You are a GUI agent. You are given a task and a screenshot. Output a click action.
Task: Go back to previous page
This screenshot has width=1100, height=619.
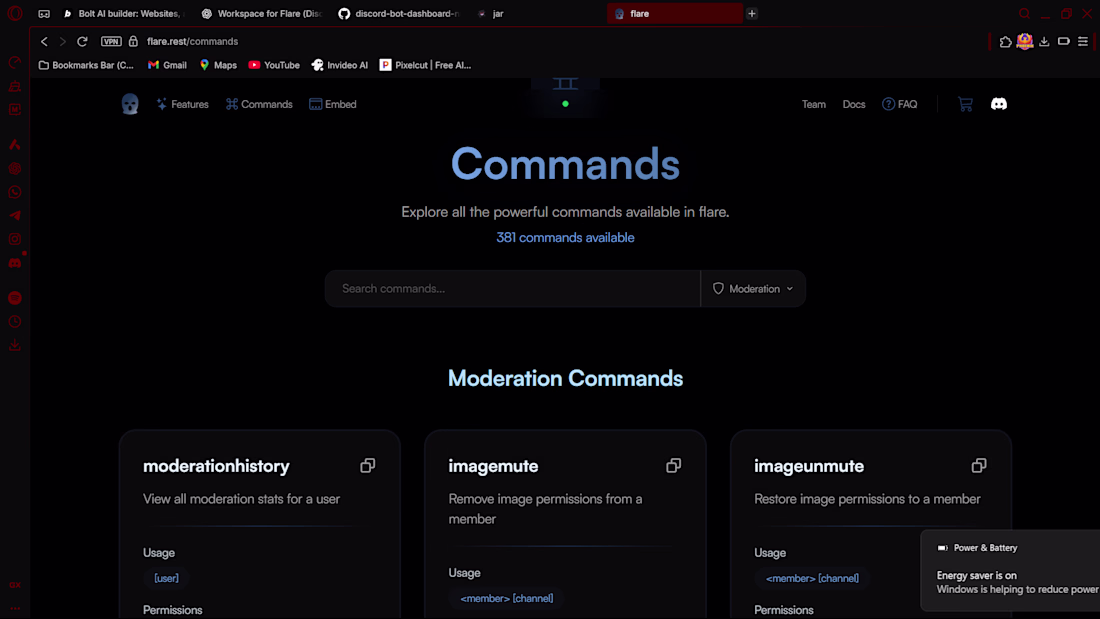[x=44, y=41]
